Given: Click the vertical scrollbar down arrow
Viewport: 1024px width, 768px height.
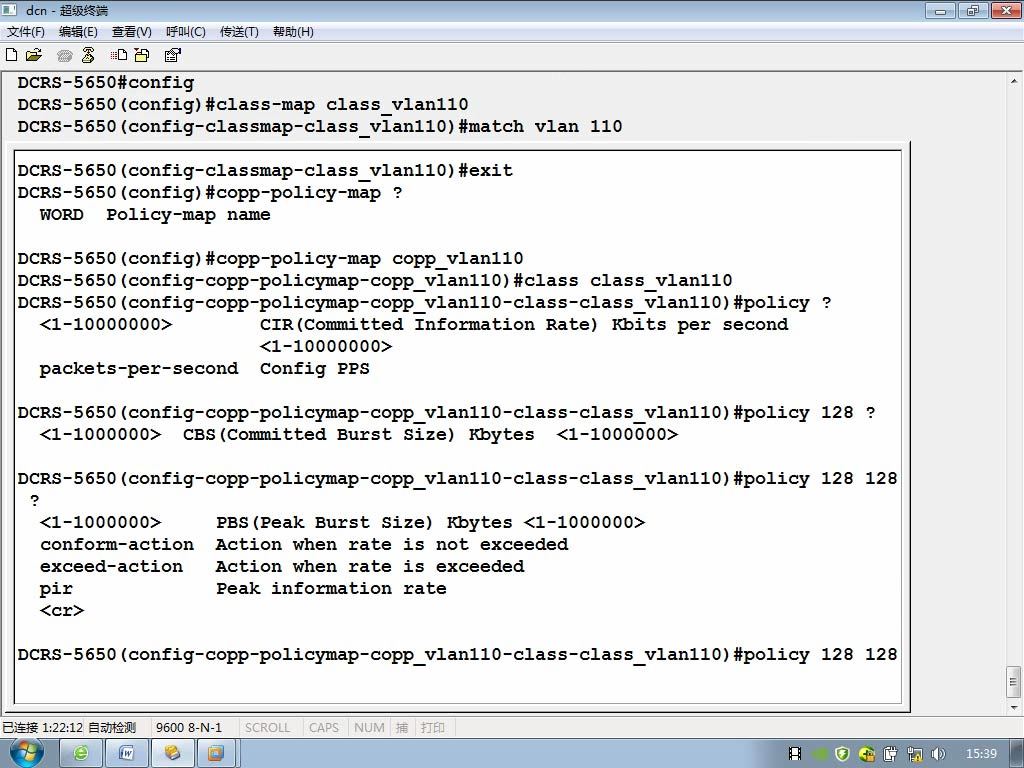Looking at the screenshot, I should point(1014,707).
